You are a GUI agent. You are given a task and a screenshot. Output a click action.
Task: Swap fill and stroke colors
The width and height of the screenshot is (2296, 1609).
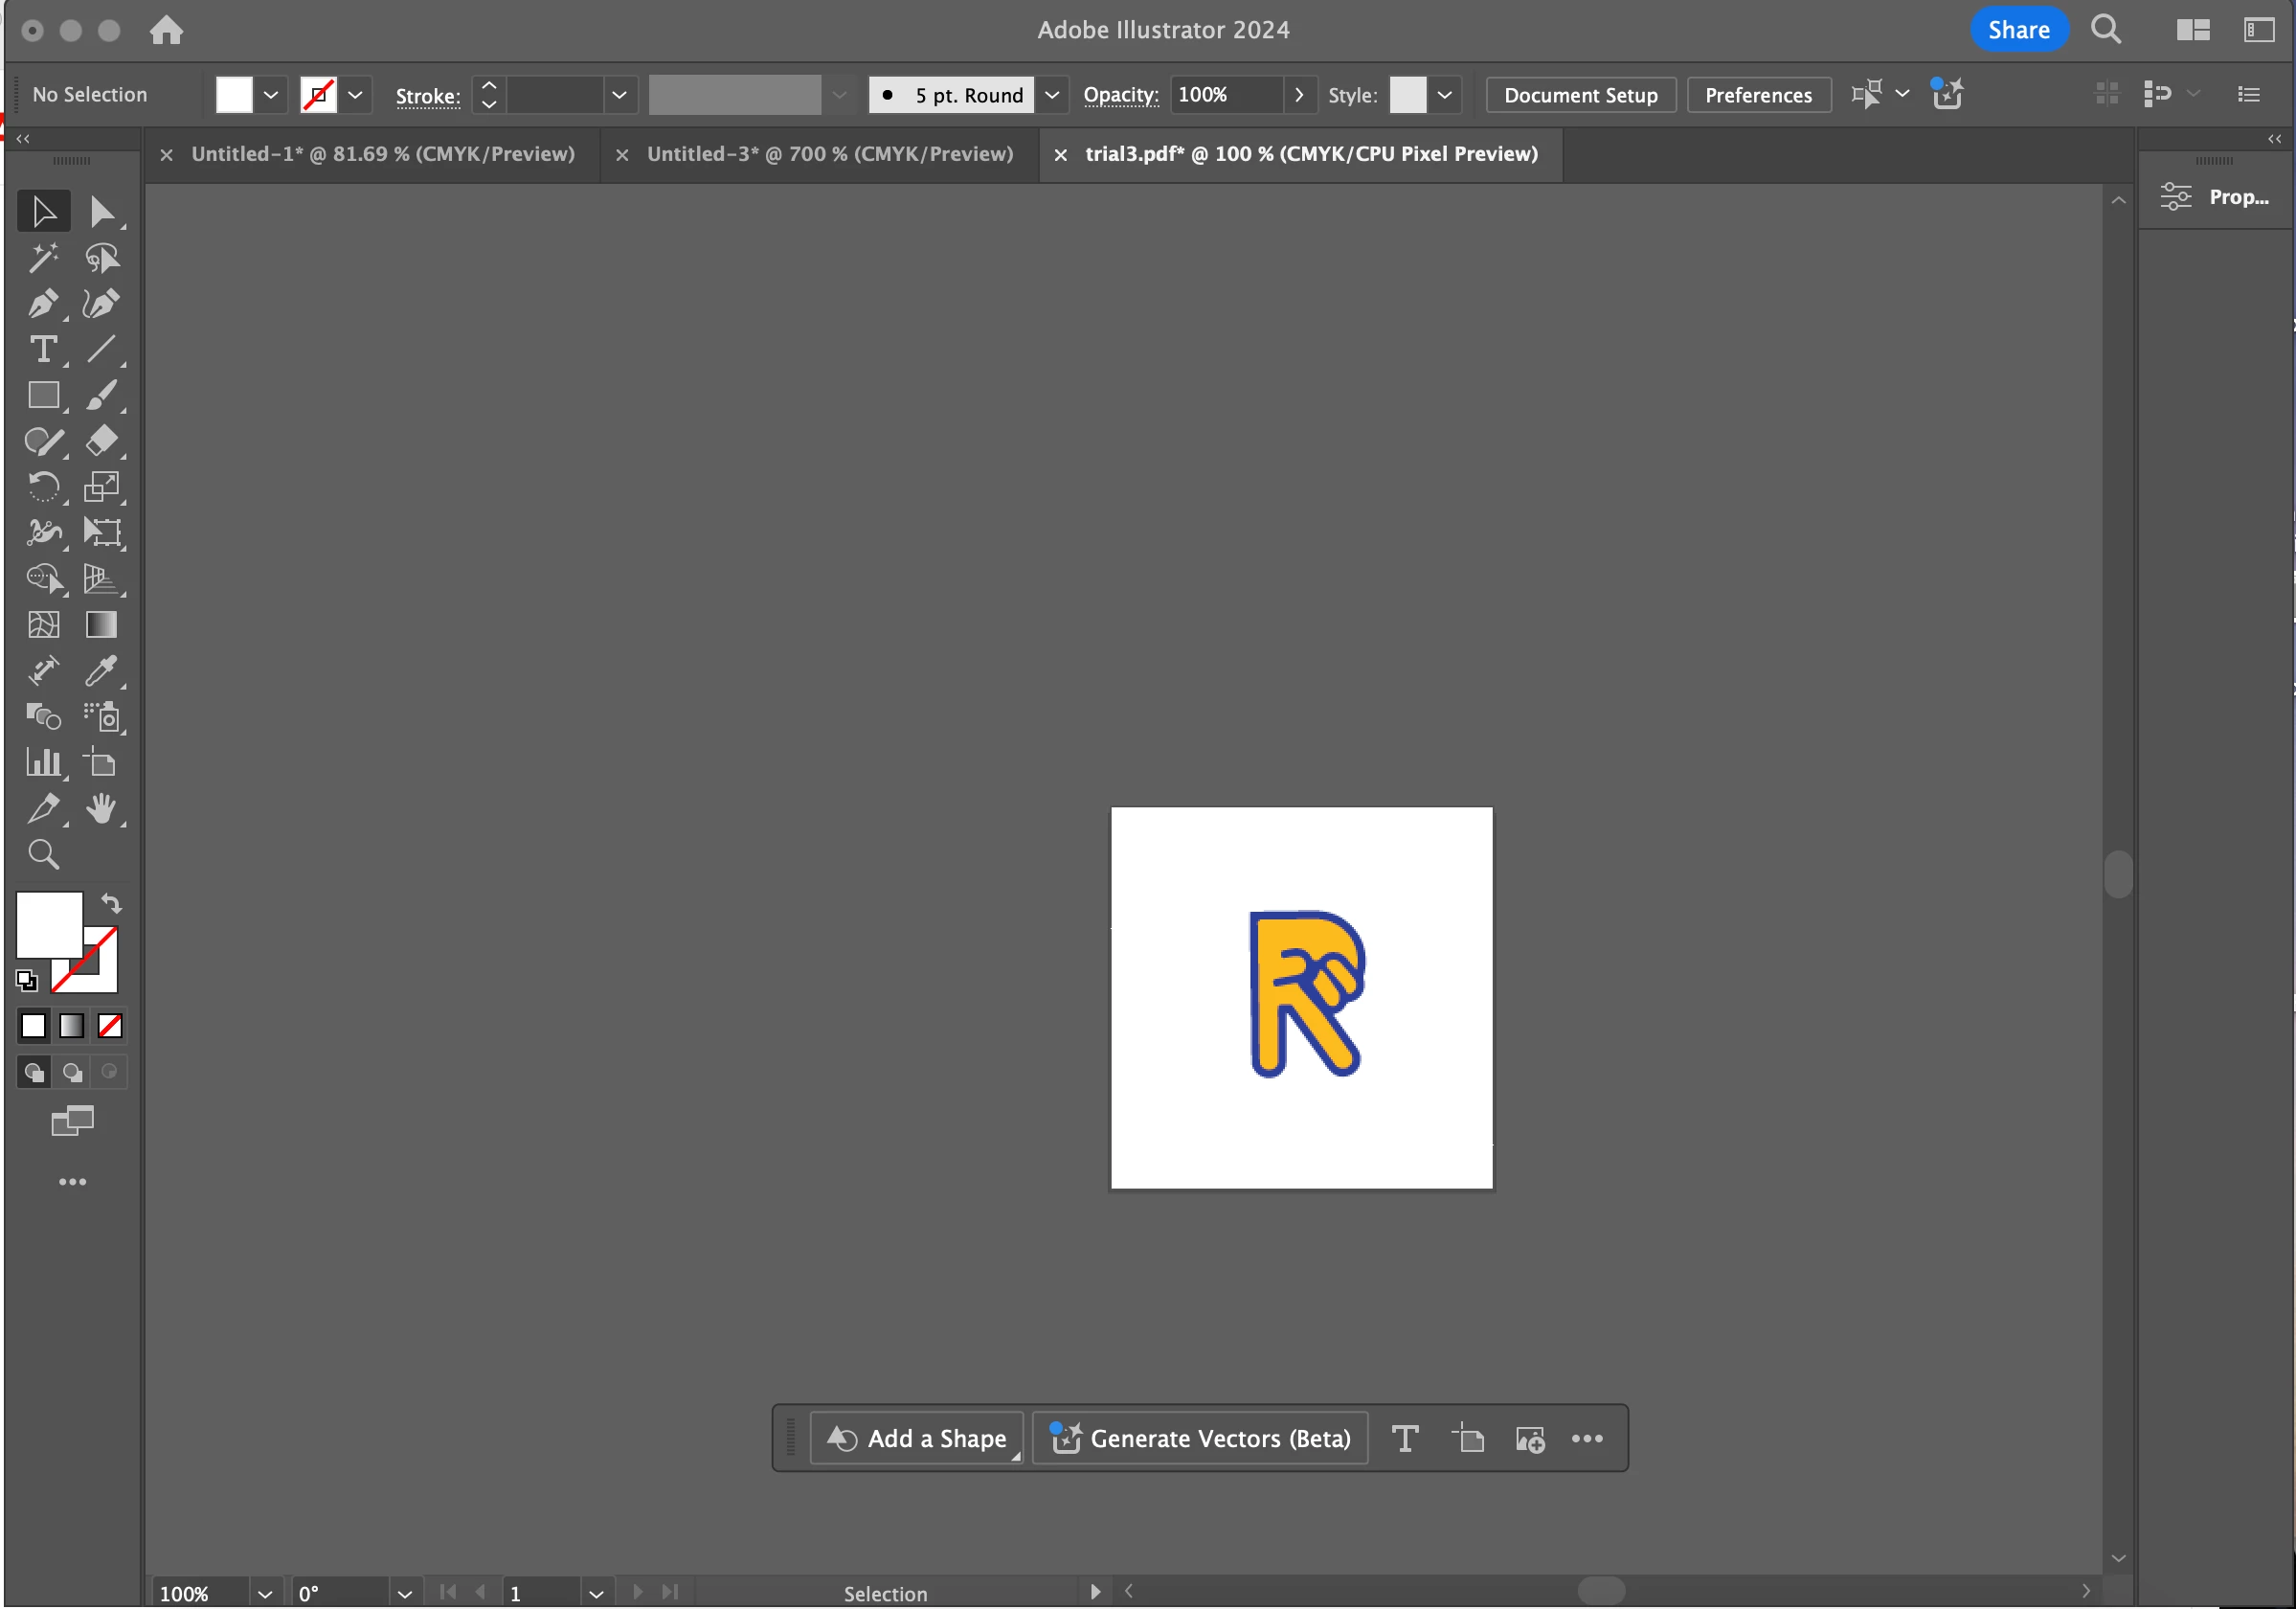tap(111, 903)
